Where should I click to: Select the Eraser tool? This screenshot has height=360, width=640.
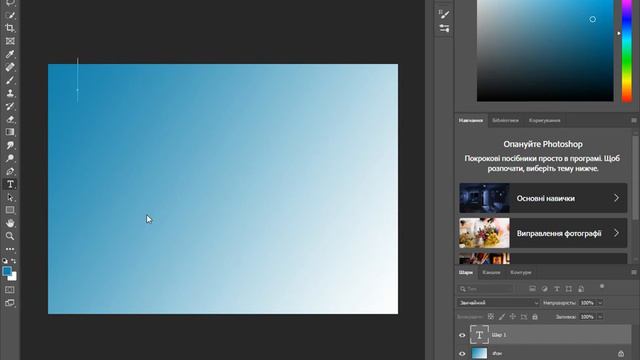coord(10,119)
